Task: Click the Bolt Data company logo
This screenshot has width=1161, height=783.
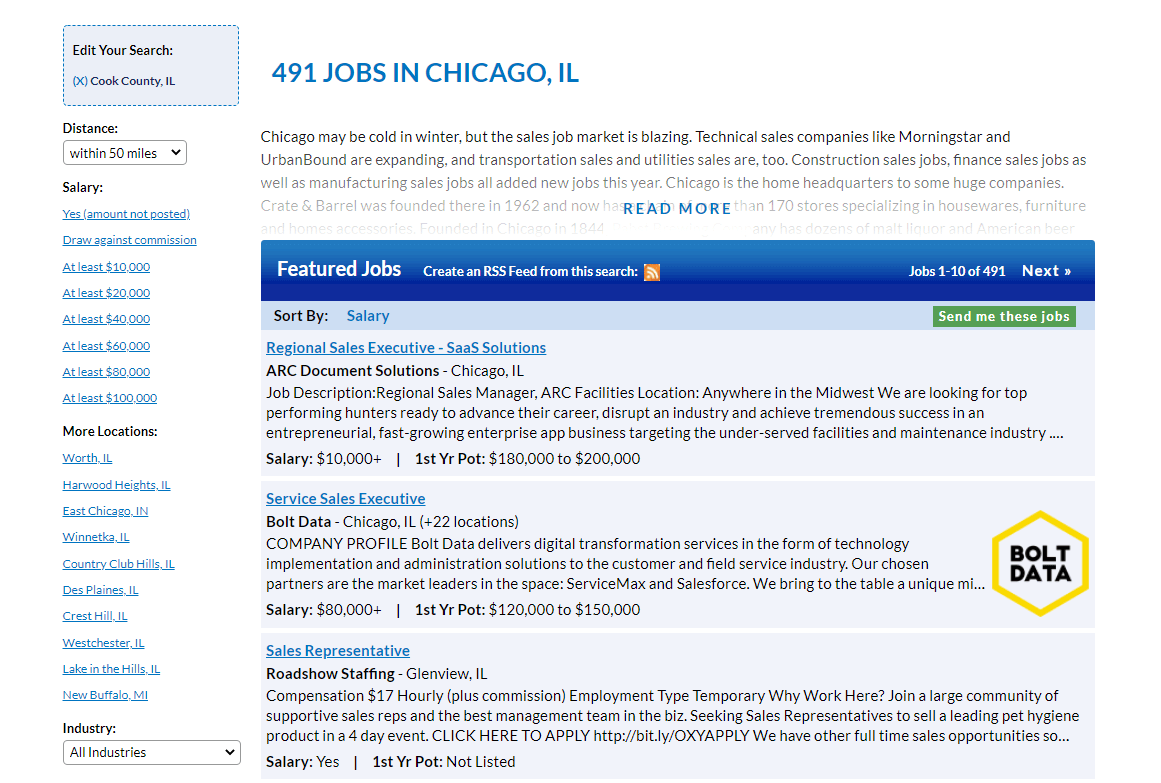Action: [1040, 562]
